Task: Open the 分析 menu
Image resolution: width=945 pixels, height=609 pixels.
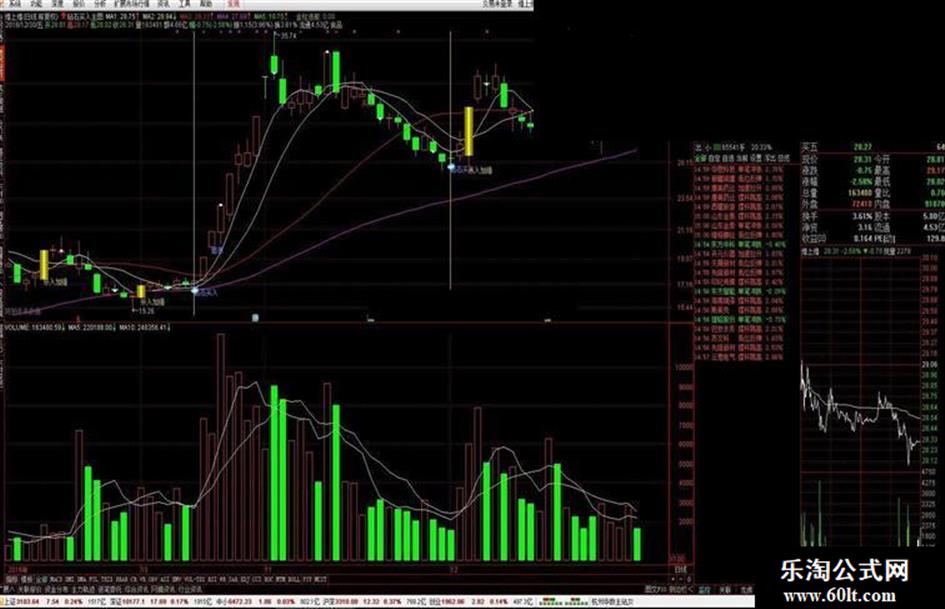Action: [x=99, y=4]
